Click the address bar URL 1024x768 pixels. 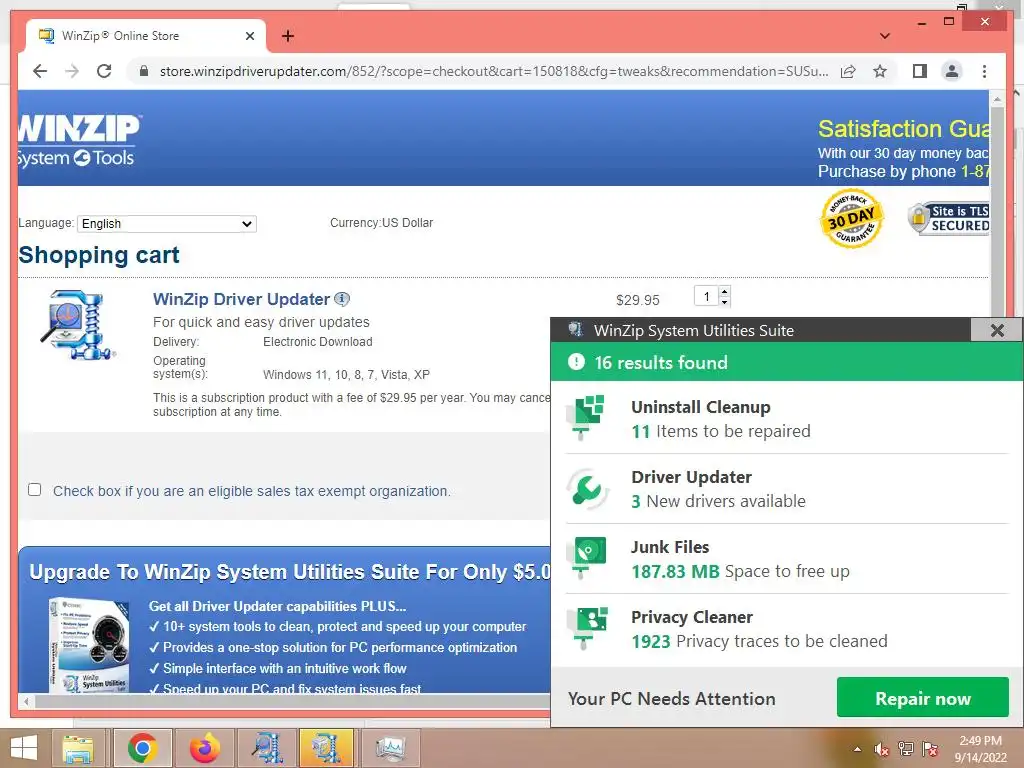tap(494, 71)
